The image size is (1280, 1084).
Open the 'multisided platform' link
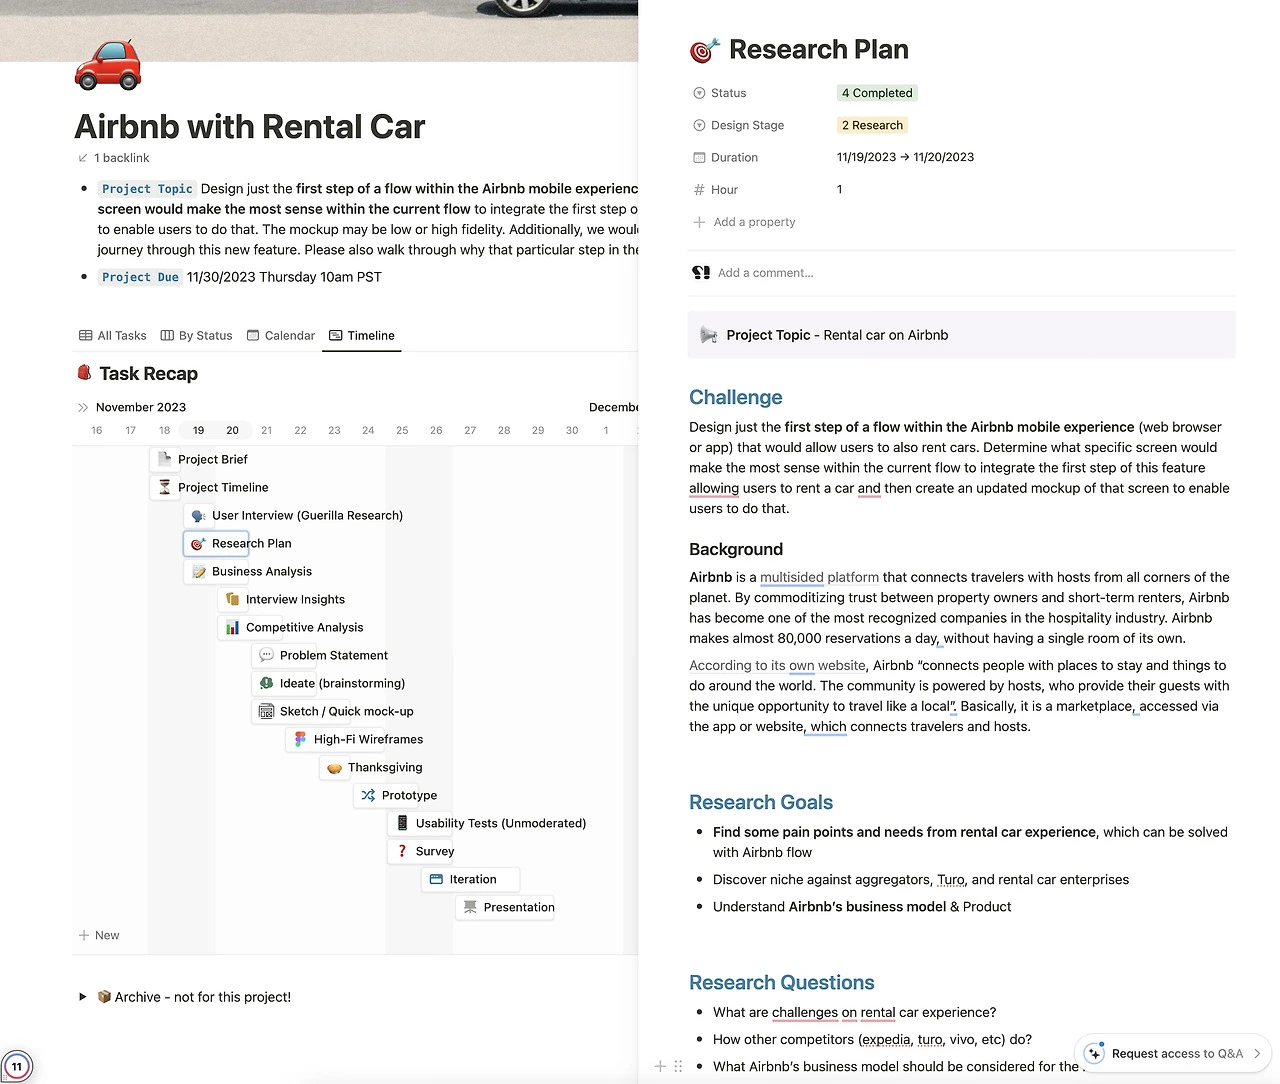click(819, 577)
